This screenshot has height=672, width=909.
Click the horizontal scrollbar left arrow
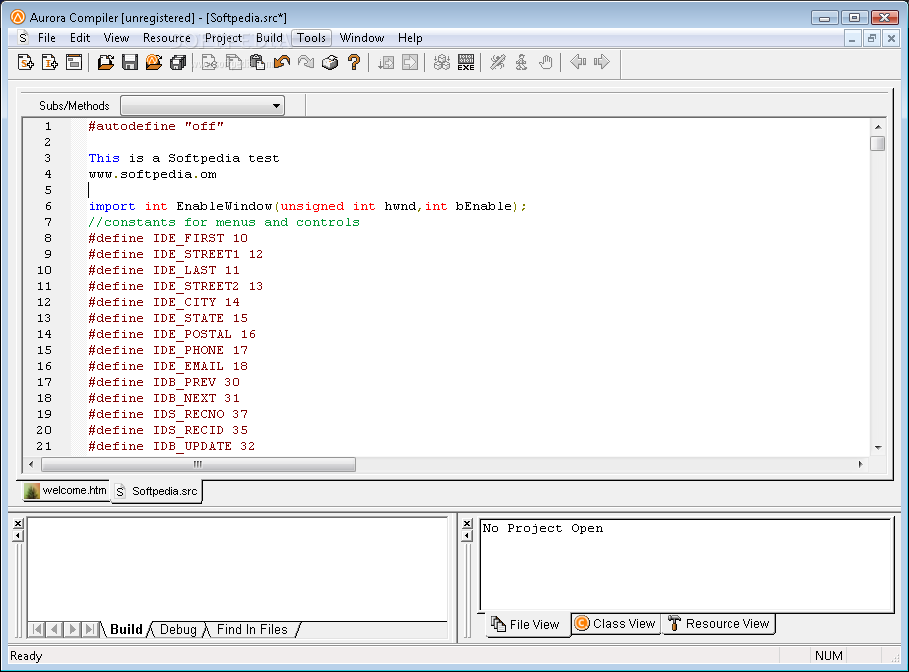pos(31,464)
